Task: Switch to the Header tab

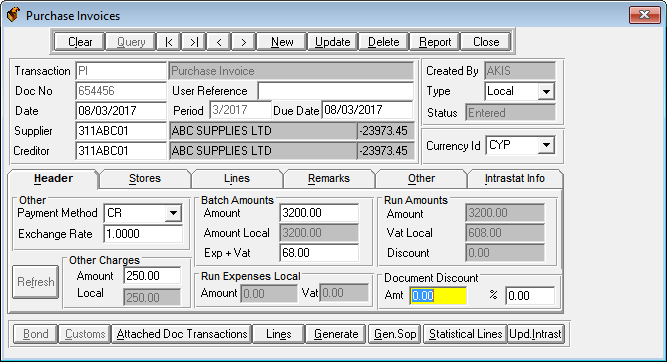Action: coord(53,178)
